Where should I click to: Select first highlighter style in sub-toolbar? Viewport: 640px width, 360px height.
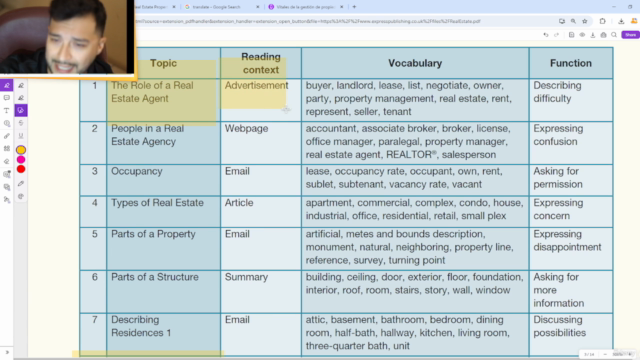coord(21,85)
